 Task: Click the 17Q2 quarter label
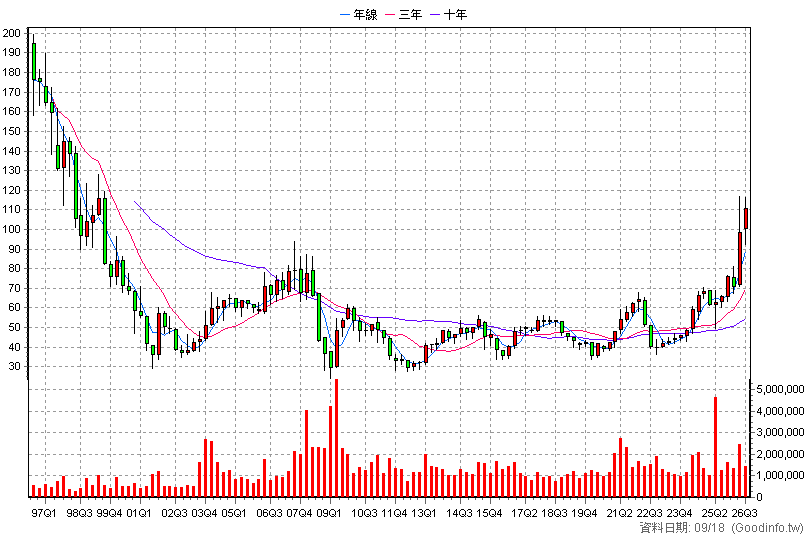click(525, 513)
